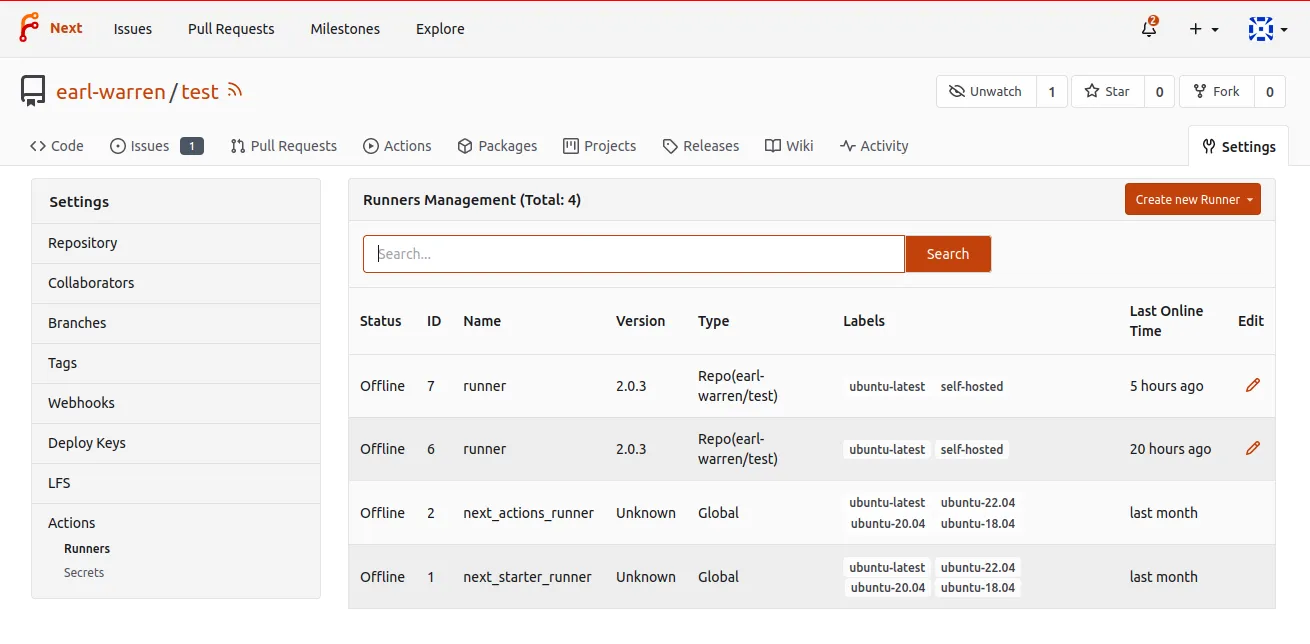Unwatch the repository

click(x=986, y=92)
